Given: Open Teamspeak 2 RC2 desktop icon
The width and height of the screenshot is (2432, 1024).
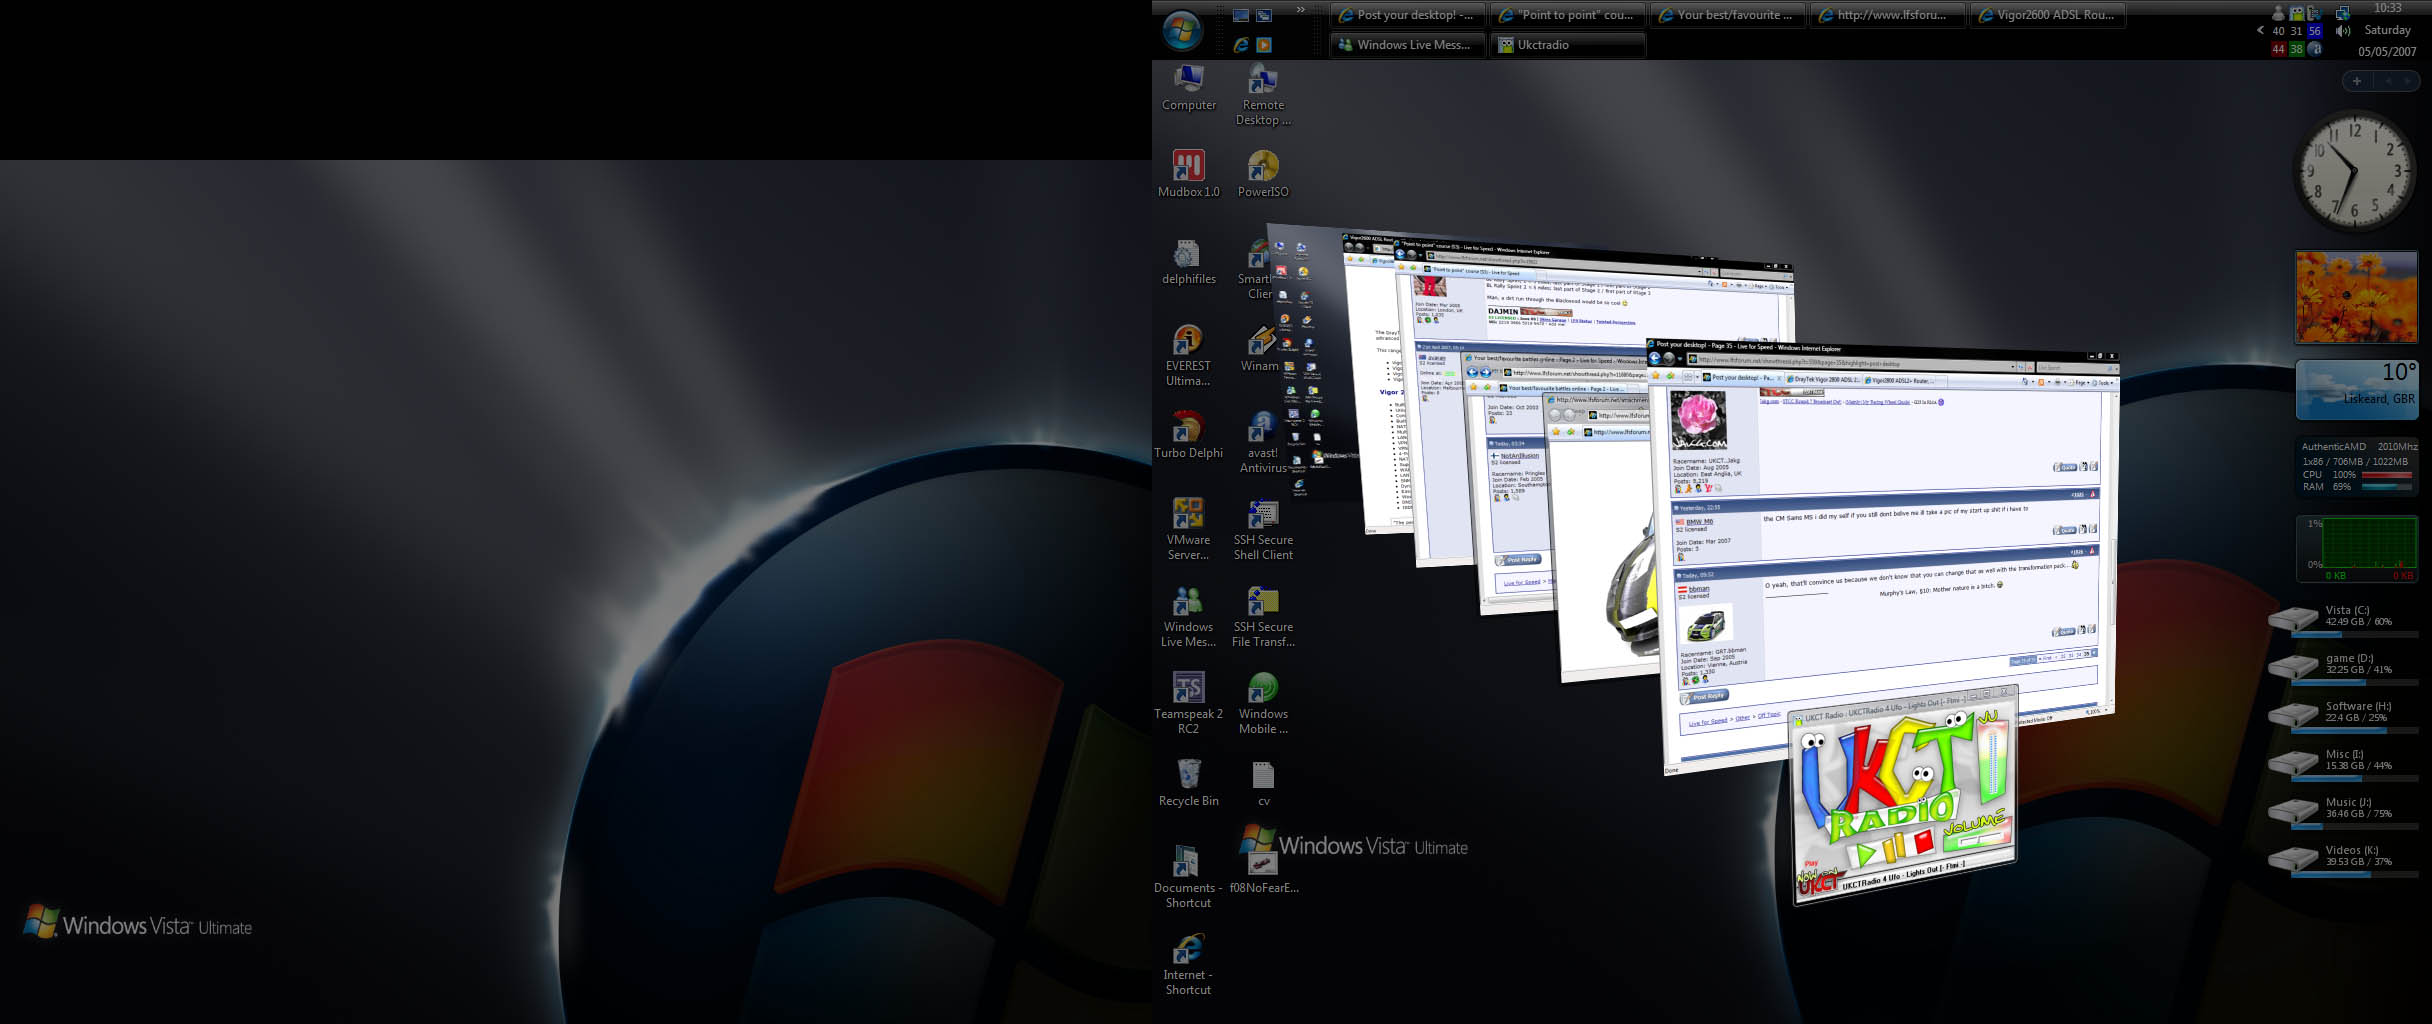Looking at the screenshot, I should pyautogui.click(x=1188, y=704).
